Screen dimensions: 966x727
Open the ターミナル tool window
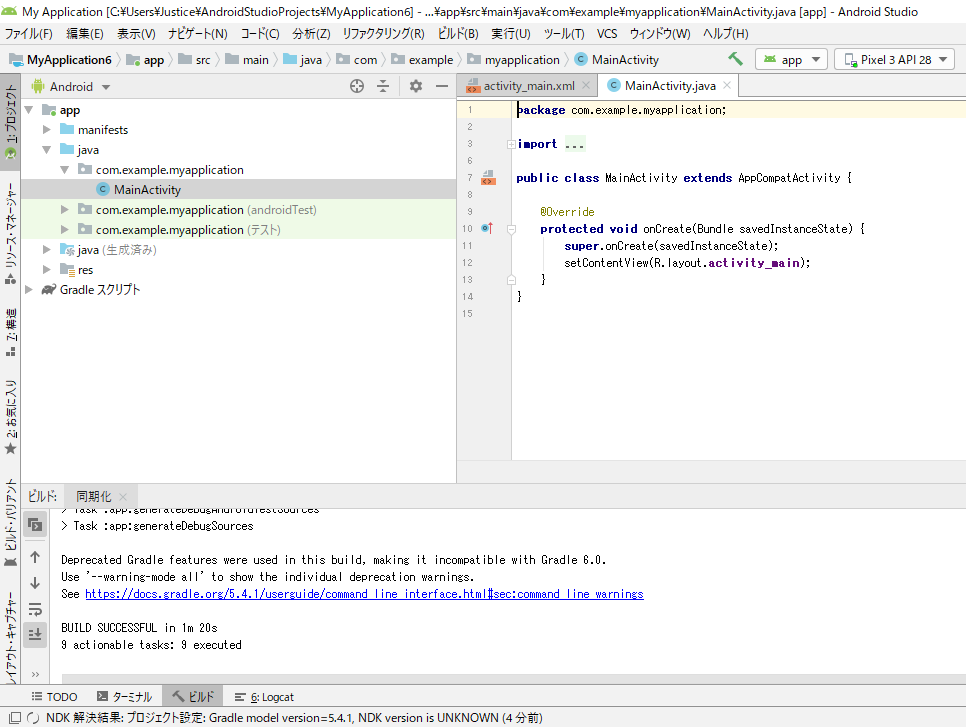124,697
